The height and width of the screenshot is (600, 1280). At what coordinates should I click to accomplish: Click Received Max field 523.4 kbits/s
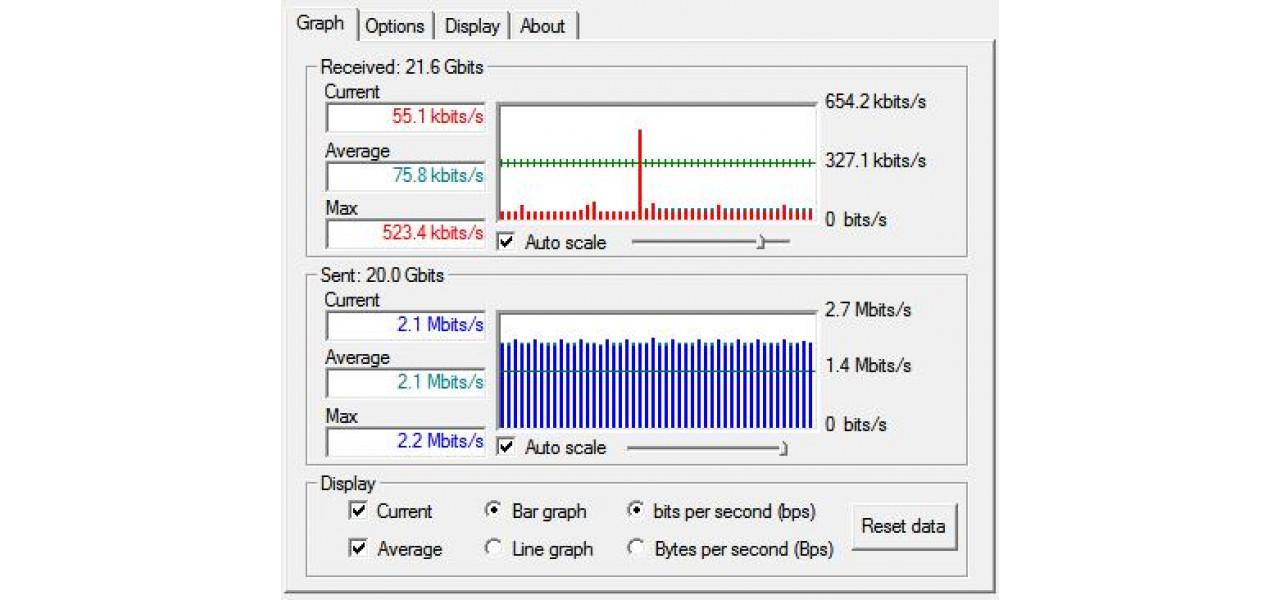click(406, 233)
